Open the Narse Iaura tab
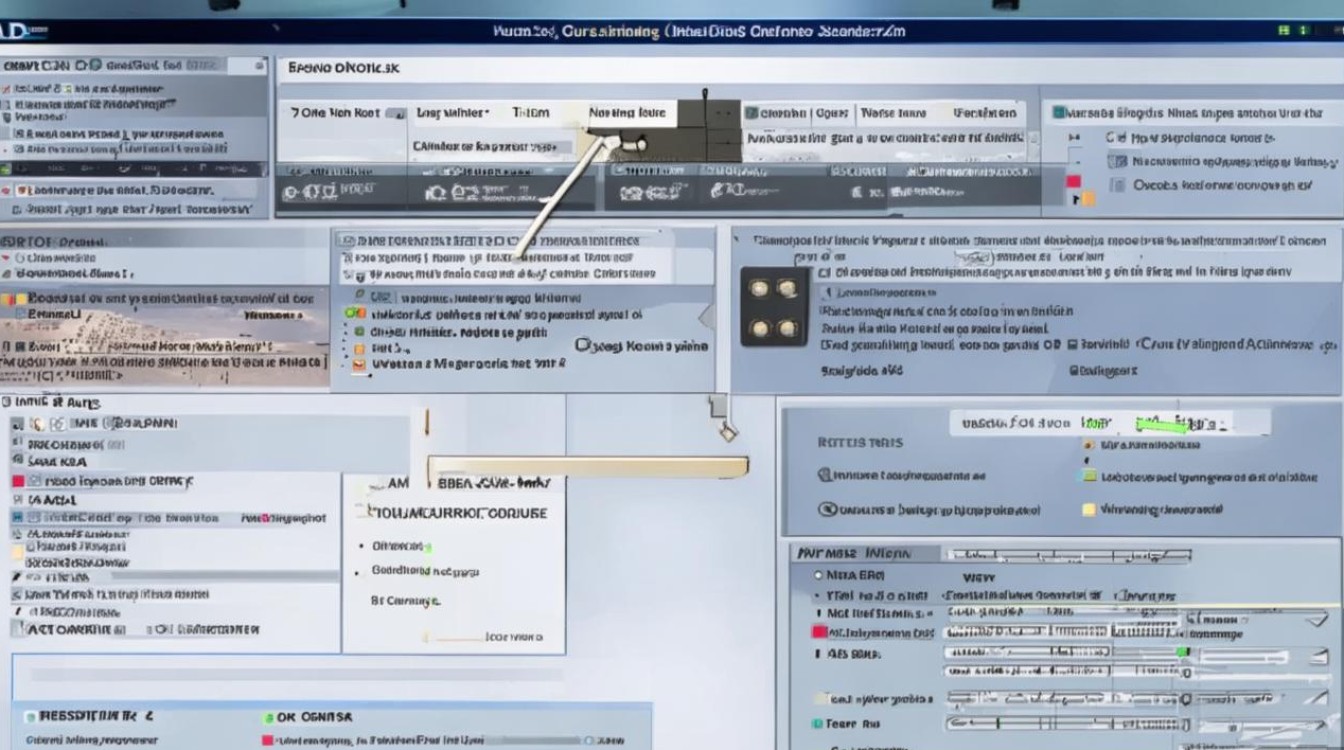Image resolution: width=1344 pixels, height=750 pixels. pyautogui.click(x=893, y=113)
